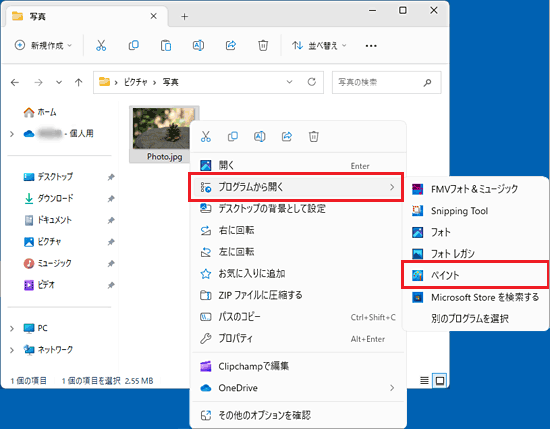The image size is (550, 429).
Task: Choose デスクトップの背景として設定
Action: click(x=298, y=209)
